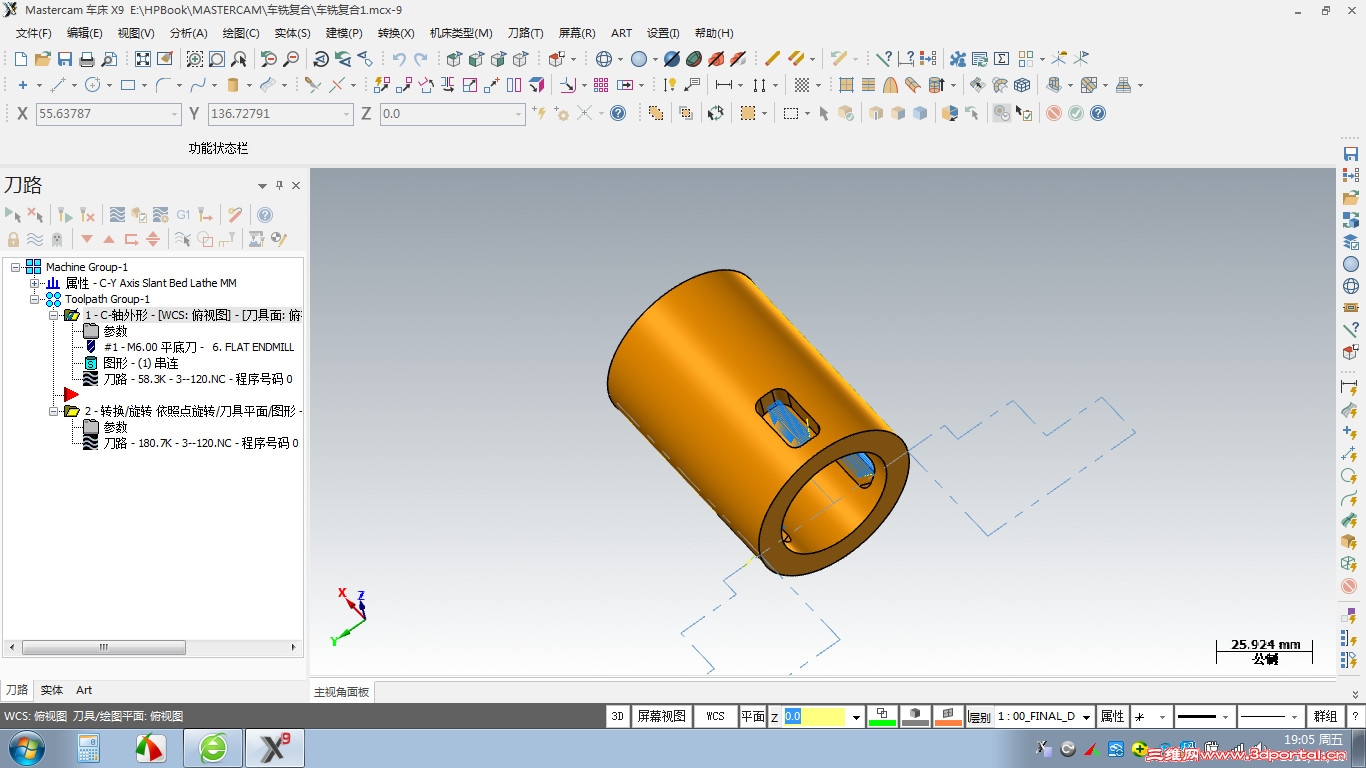
Task: Click the Print icon in the toolbar
Action: pos(87,59)
